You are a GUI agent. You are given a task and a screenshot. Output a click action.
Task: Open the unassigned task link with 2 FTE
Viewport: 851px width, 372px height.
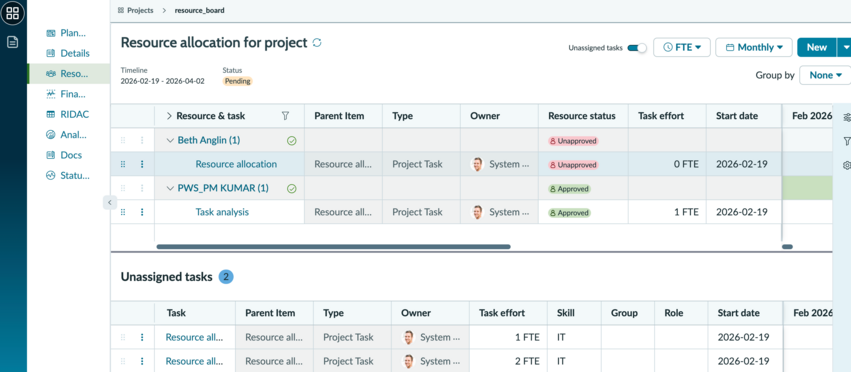[x=194, y=361]
